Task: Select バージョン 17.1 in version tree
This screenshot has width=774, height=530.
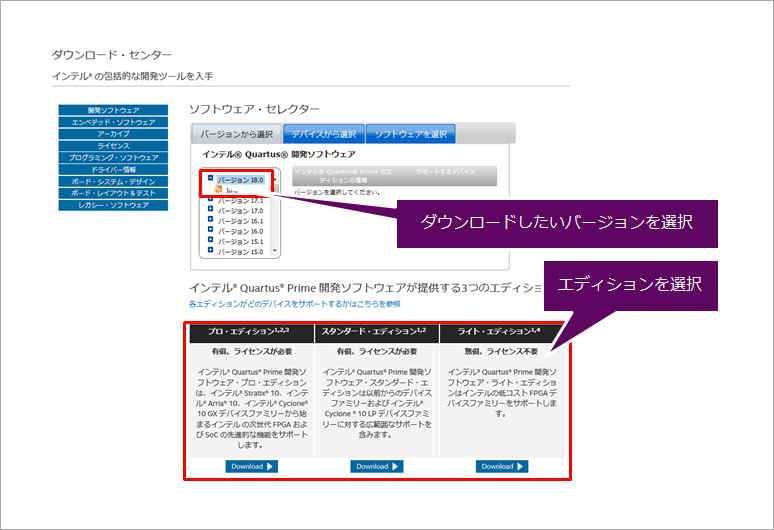Action: 240,201
